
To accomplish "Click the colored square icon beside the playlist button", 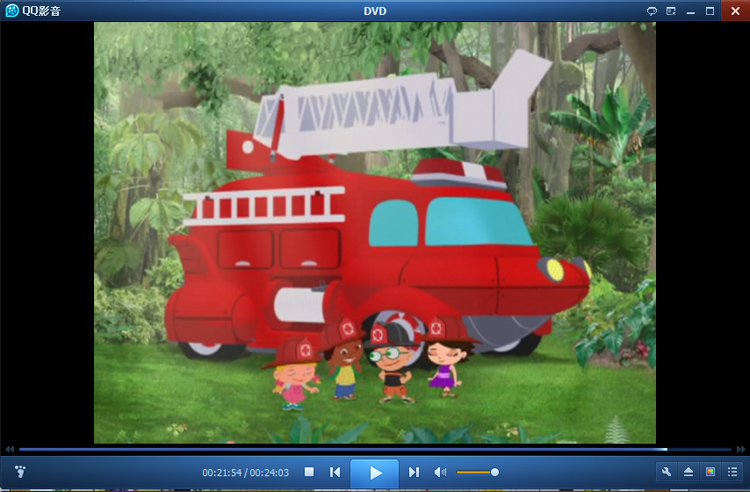I will coord(710,472).
